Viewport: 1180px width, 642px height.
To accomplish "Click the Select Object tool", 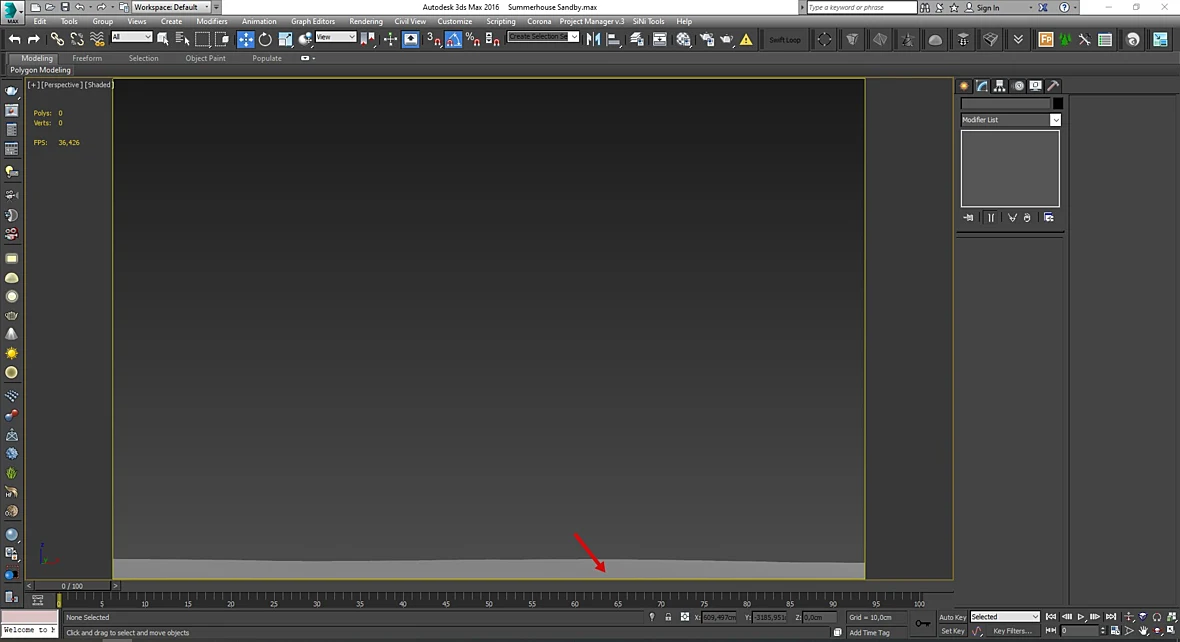I will pos(163,39).
